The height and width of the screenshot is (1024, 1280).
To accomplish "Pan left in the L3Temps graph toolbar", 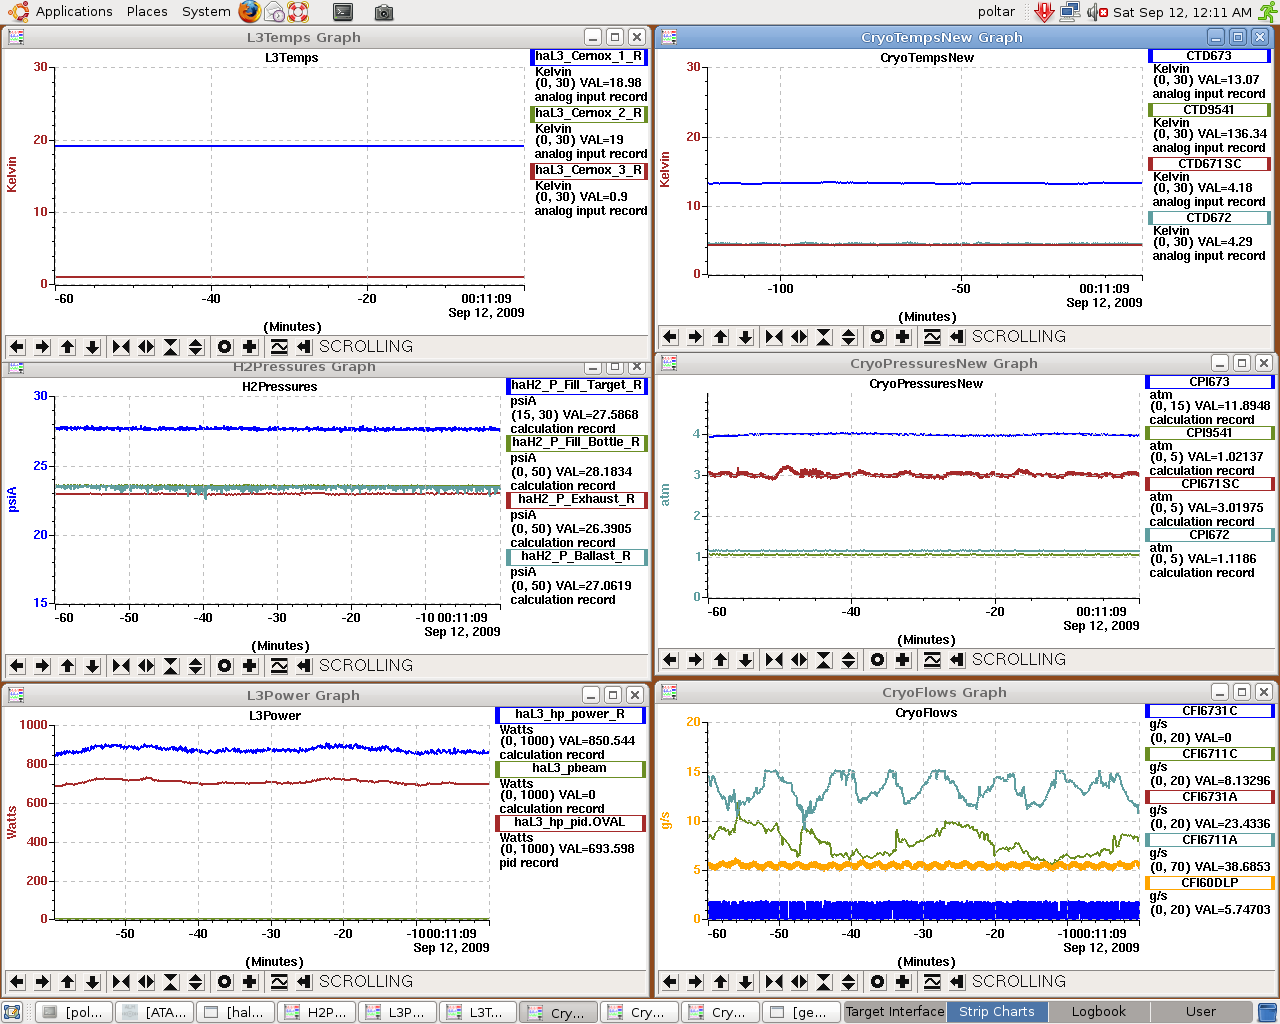I will [17, 347].
